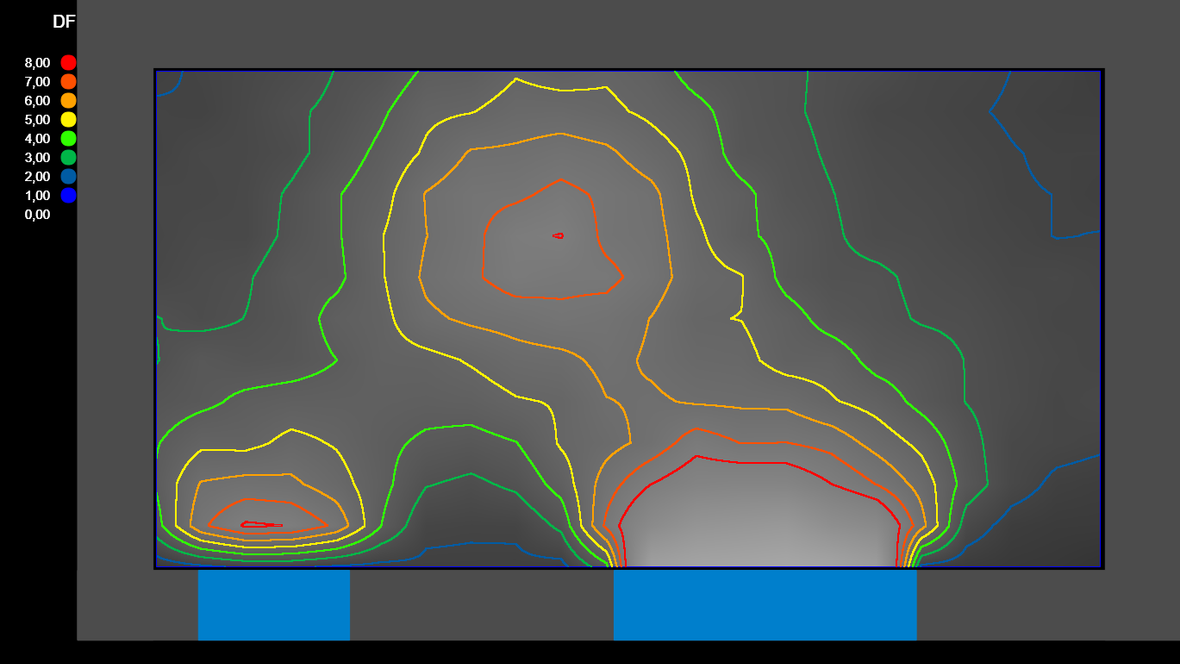Click the red 8,00 legend dot
The width and height of the screenshot is (1180, 664).
coord(68,63)
